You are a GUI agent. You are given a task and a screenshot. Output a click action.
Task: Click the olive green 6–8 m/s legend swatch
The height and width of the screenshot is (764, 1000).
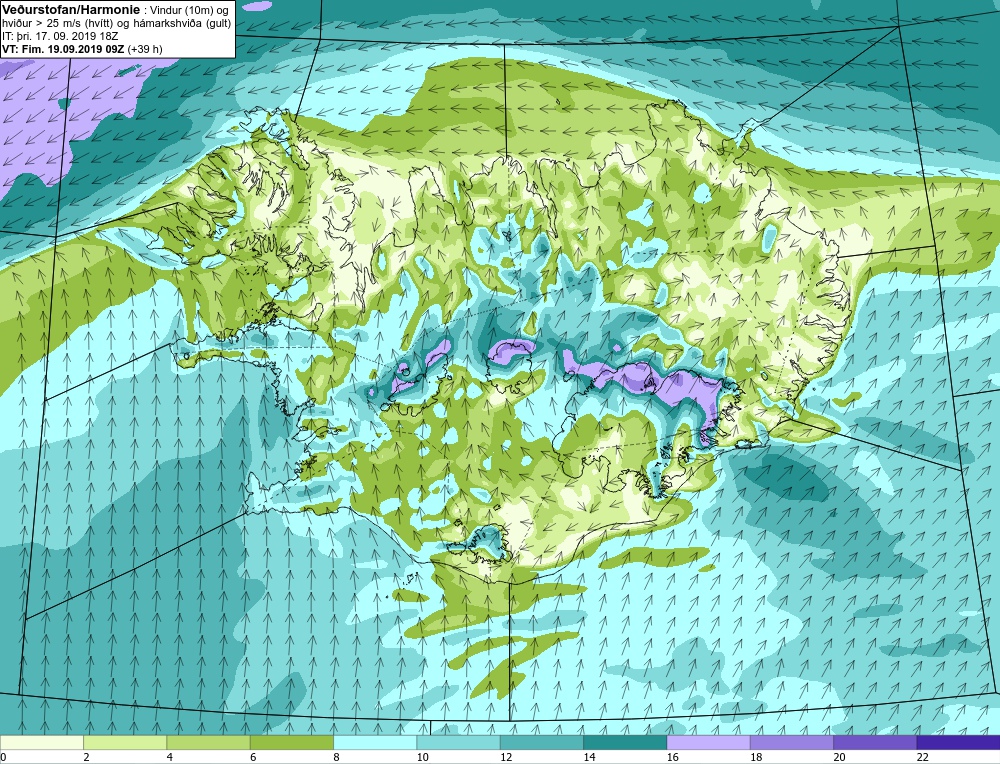click(x=291, y=742)
